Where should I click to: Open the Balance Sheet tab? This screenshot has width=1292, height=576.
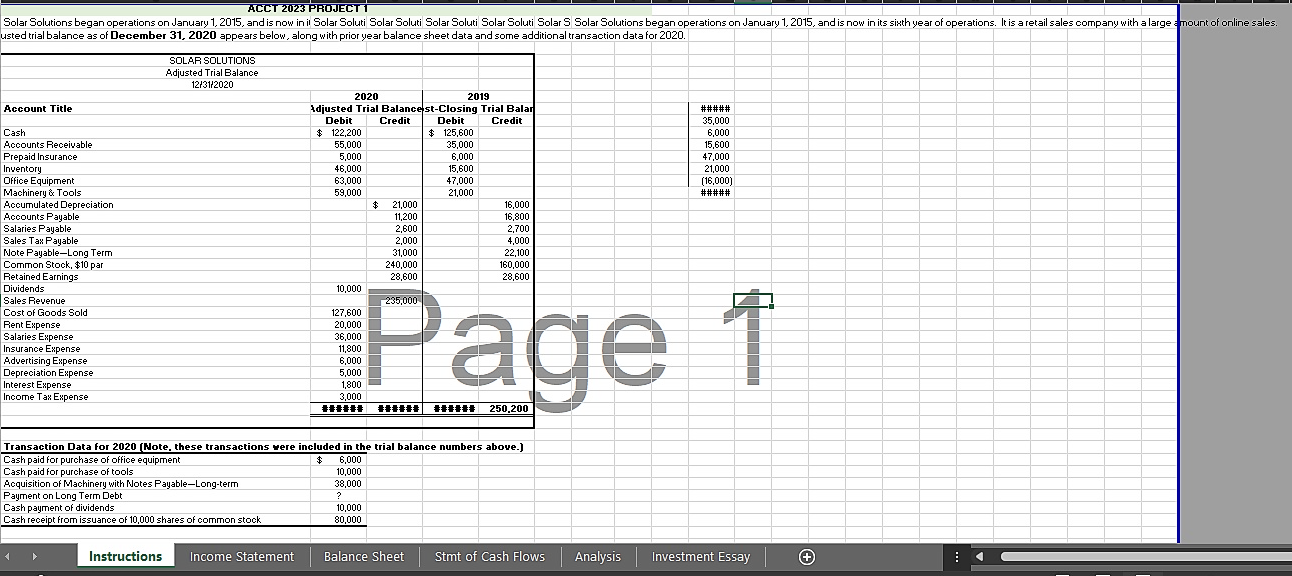click(365, 556)
